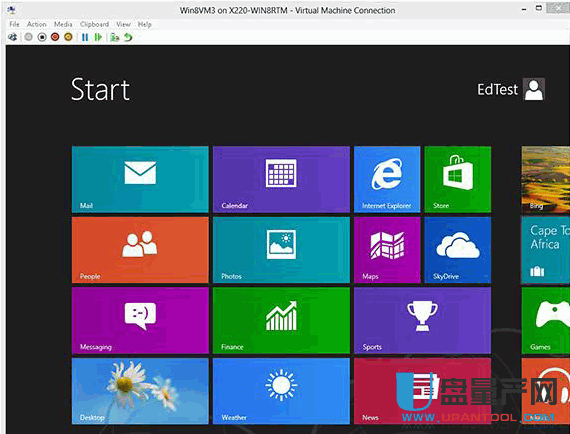Launch the Calendar tile

tap(281, 179)
